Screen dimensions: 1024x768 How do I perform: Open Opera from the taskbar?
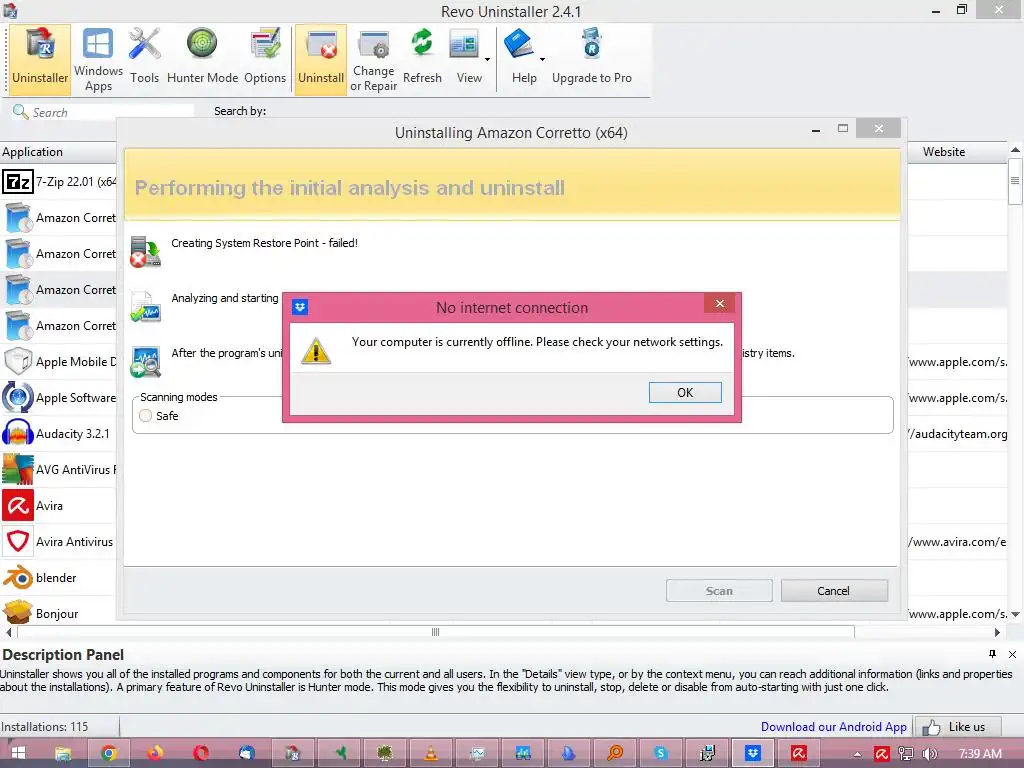point(201,753)
